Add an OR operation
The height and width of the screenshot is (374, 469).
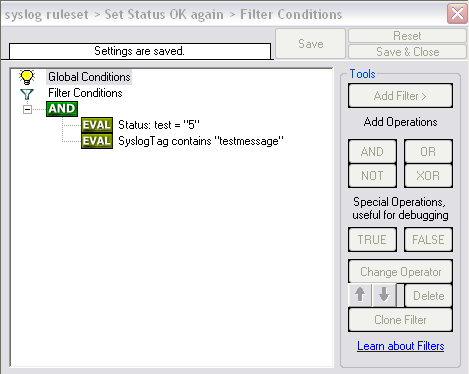[428, 152]
